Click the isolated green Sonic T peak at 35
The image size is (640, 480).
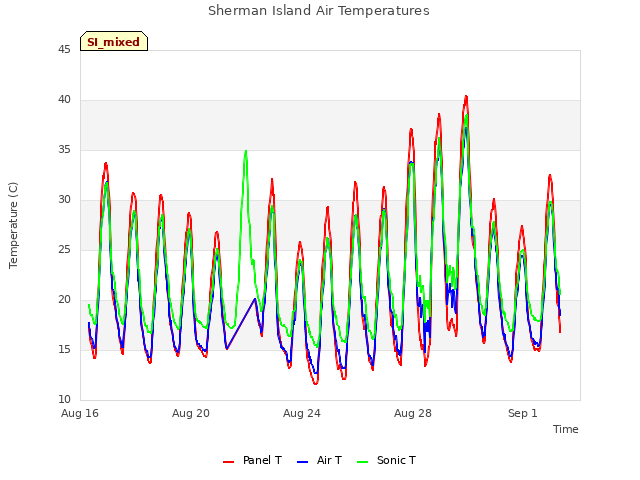click(x=246, y=151)
